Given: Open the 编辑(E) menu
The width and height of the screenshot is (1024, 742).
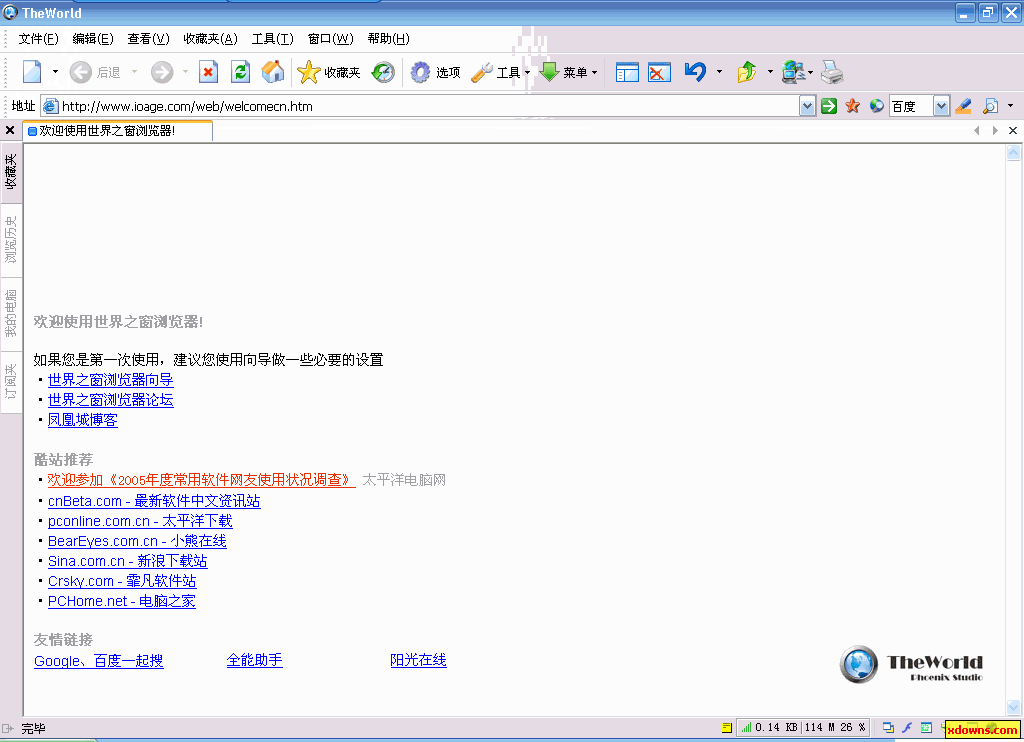Looking at the screenshot, I should pos(93,39).
